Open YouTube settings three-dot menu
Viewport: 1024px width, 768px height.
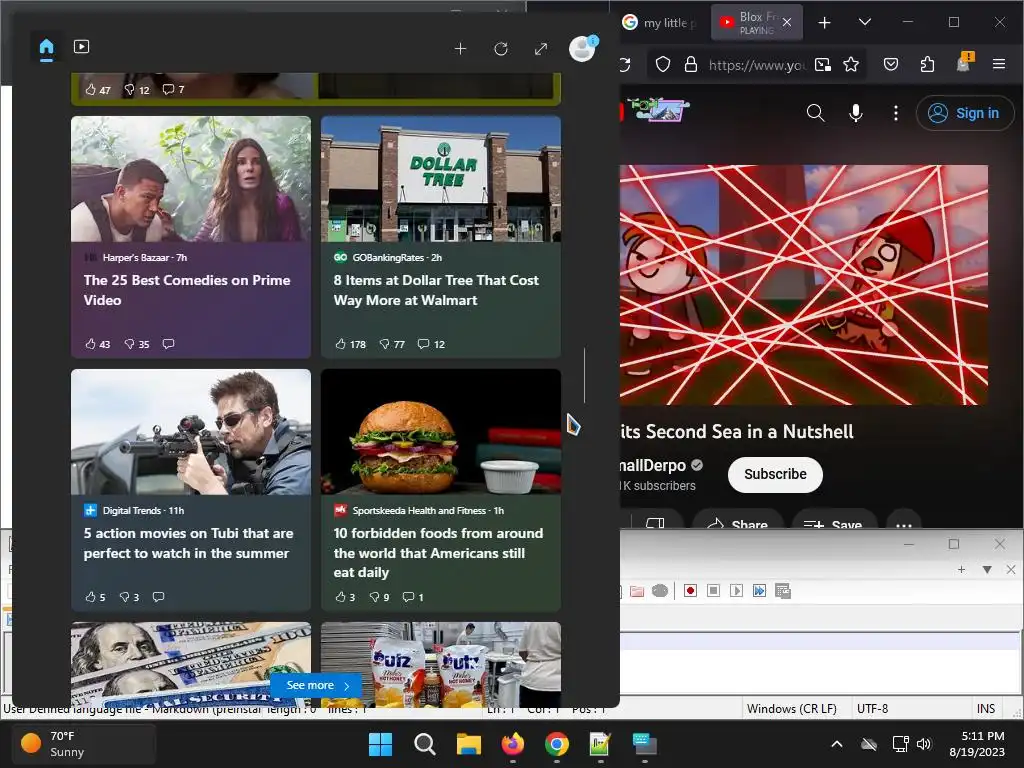point(895,113)
